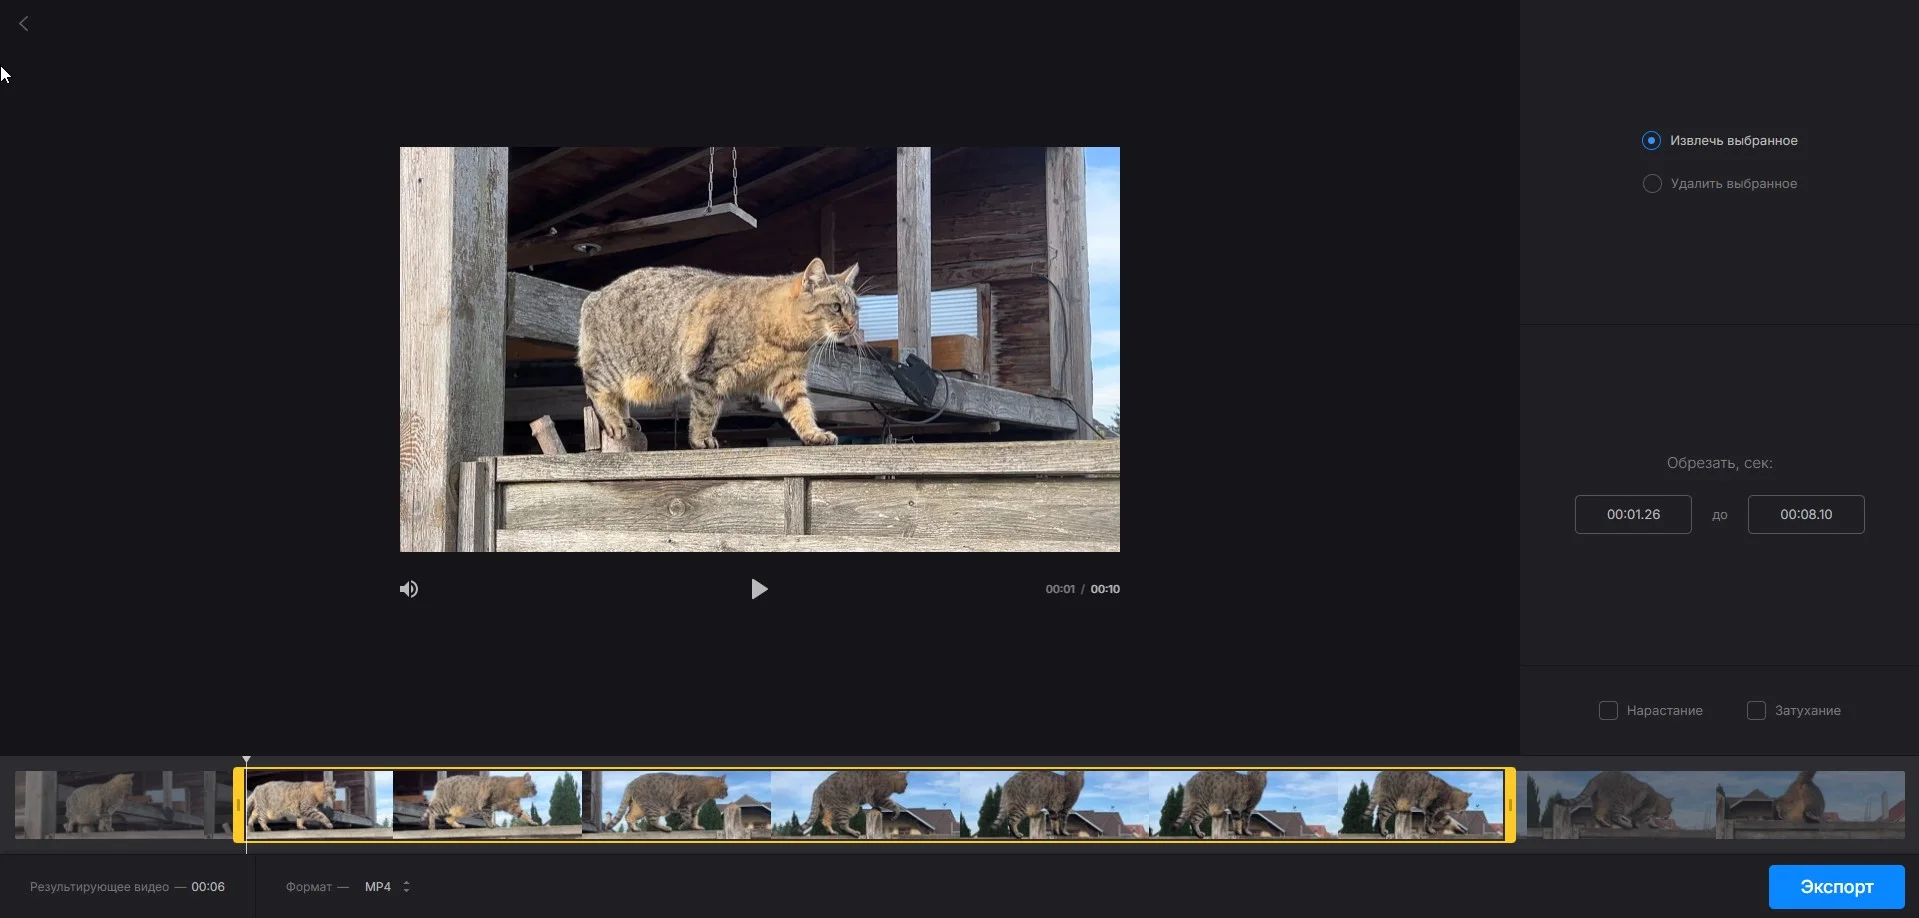Click the middle timeline thumbnail with house roof

[865, 805]
